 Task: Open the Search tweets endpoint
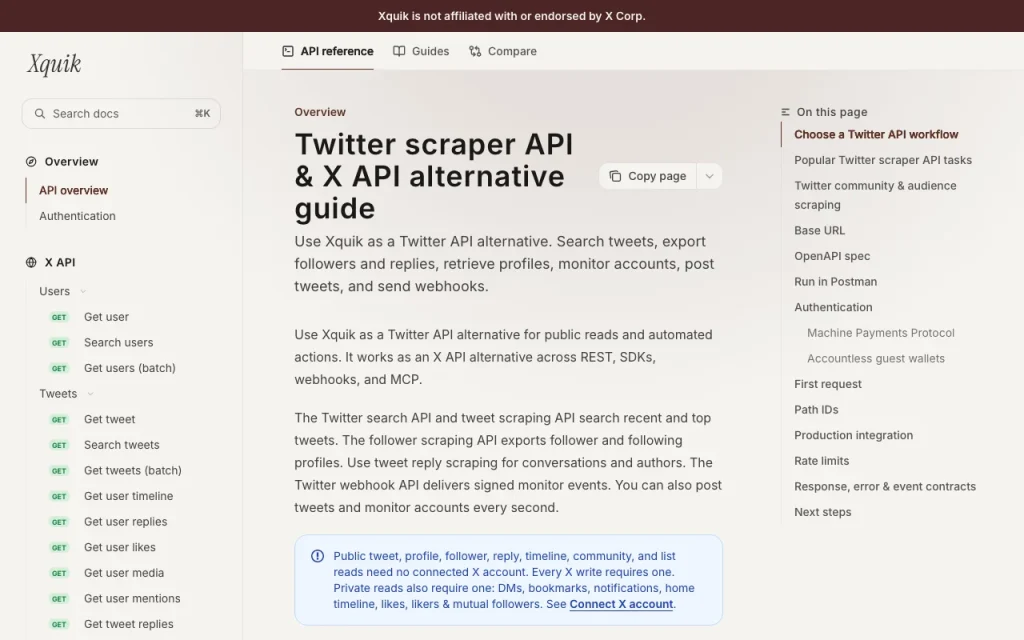pos(121,445)
